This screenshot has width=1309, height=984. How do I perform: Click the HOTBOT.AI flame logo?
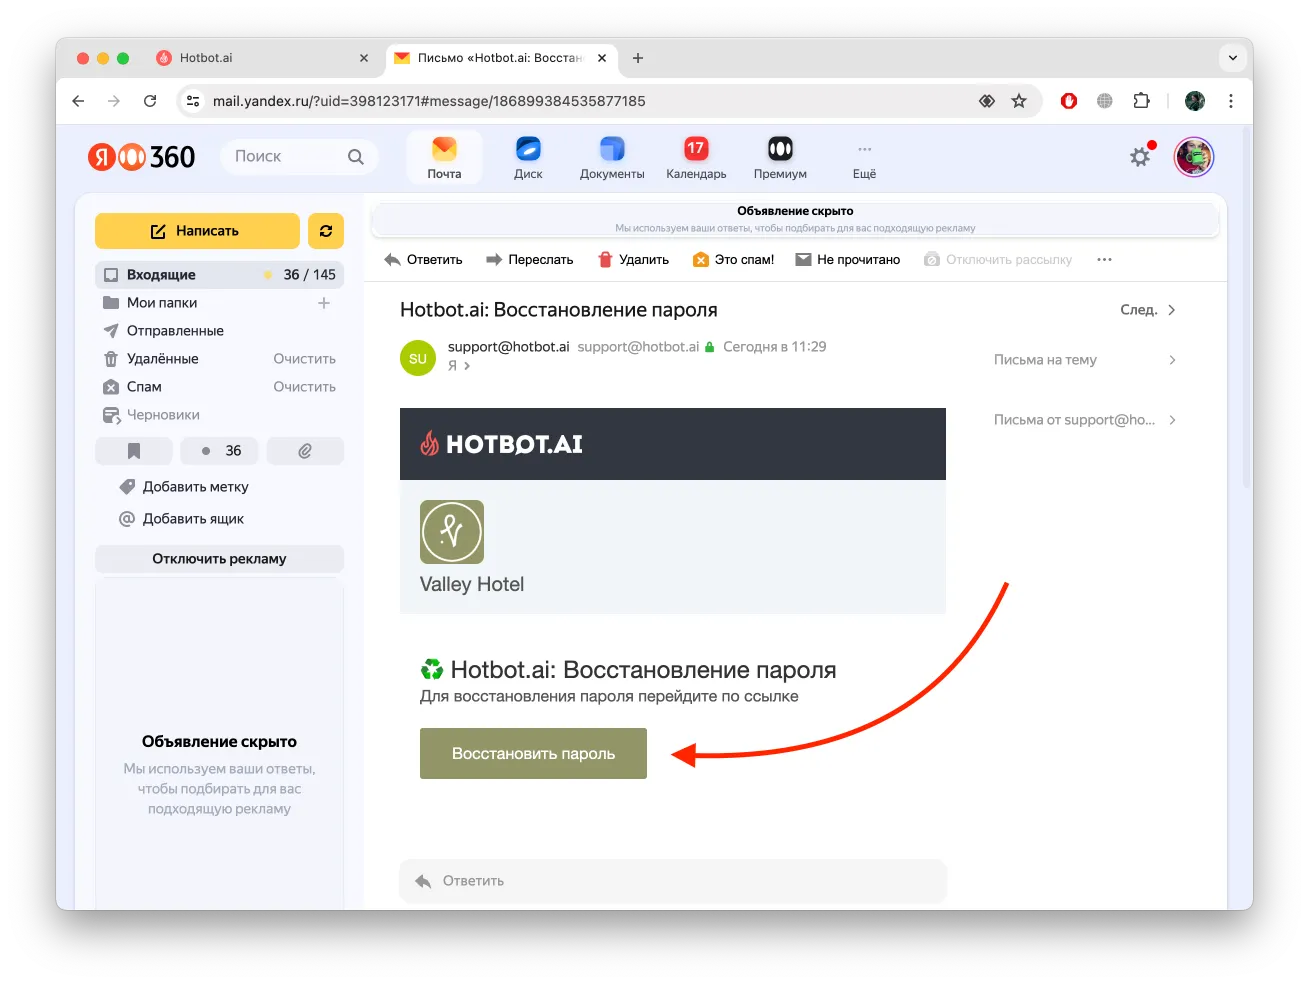501,444
